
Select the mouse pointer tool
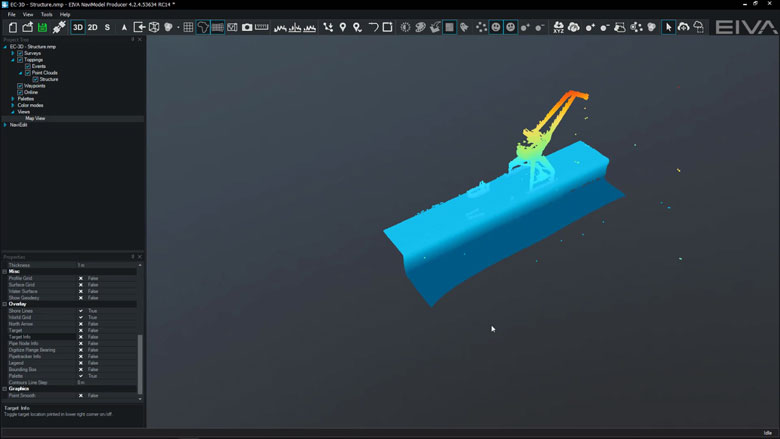pyautogui.click(x=668, y=27)
